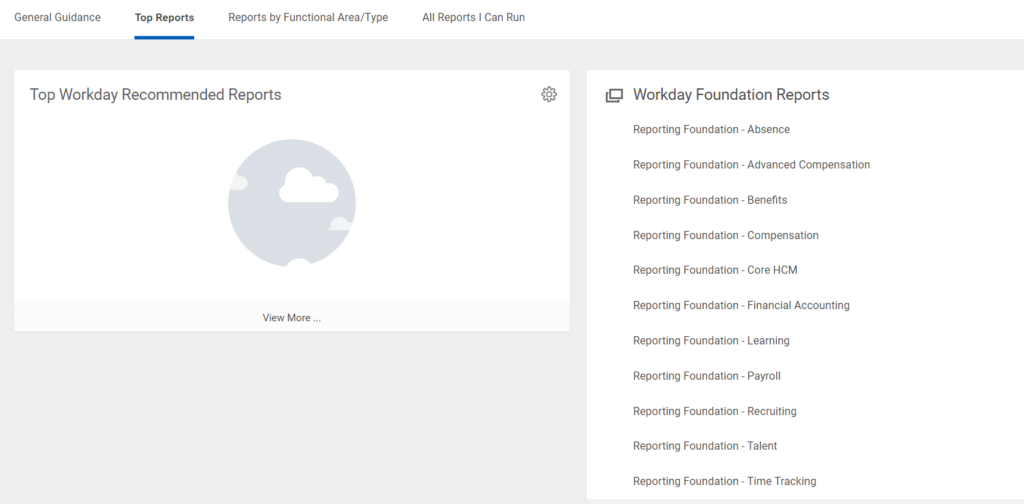Click View More in recommended reports
The height and width of the screenshot is (504, 1024).
coord(292,318)
